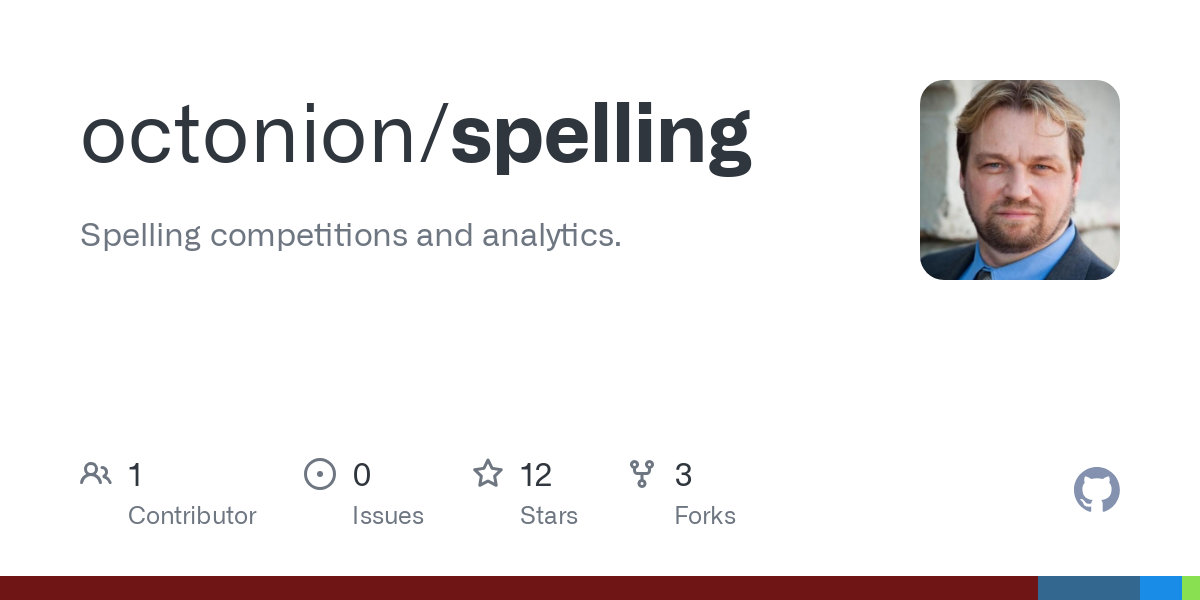Click the stars count 12
Image resolution: width=1200 pixels, height=600 pixels.
tap(536, 475)
